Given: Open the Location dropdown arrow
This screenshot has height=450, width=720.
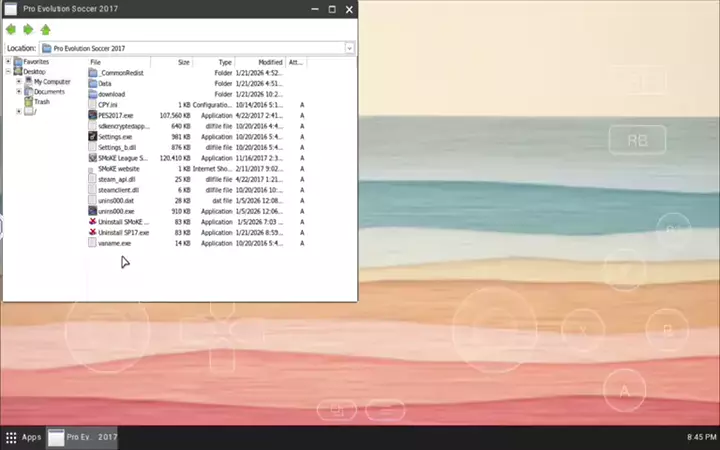Looking at the screenshot, I should coord(350,48).
